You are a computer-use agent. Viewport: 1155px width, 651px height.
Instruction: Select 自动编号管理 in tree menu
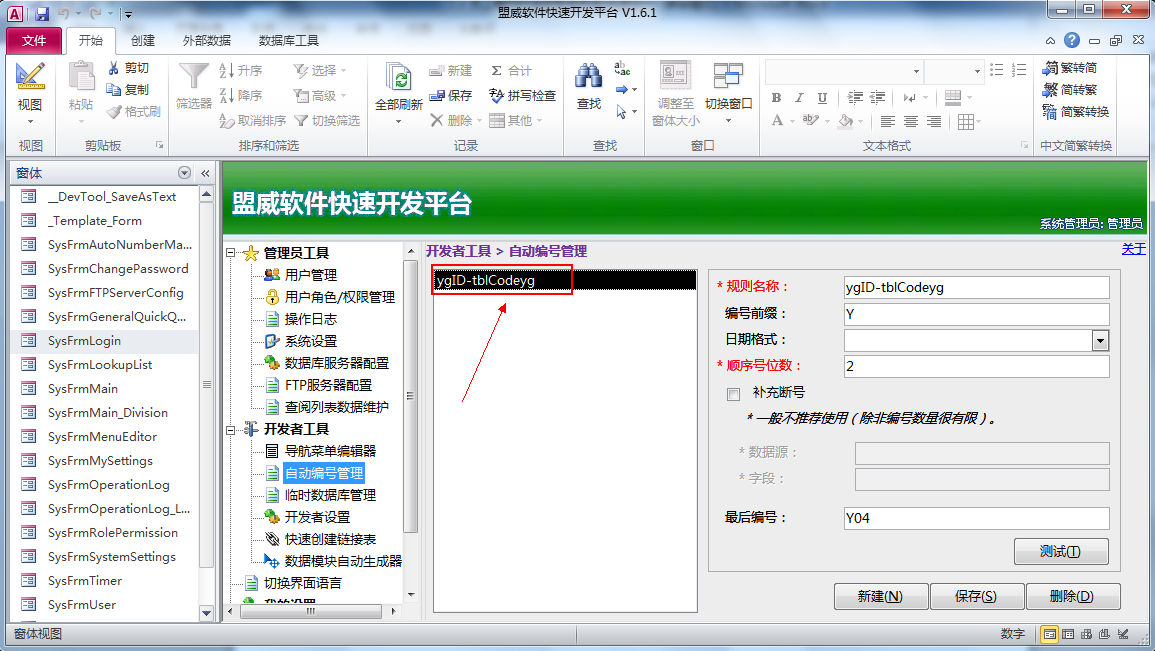[324, 473]
